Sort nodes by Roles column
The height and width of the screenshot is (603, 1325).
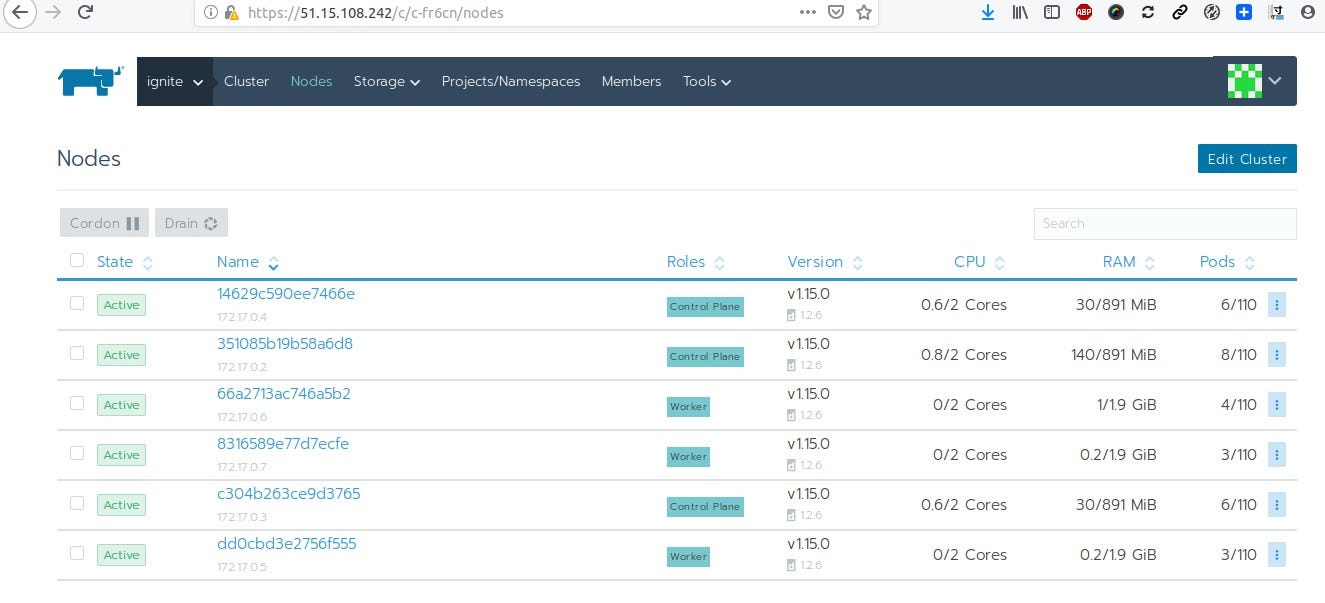(696, 262)
